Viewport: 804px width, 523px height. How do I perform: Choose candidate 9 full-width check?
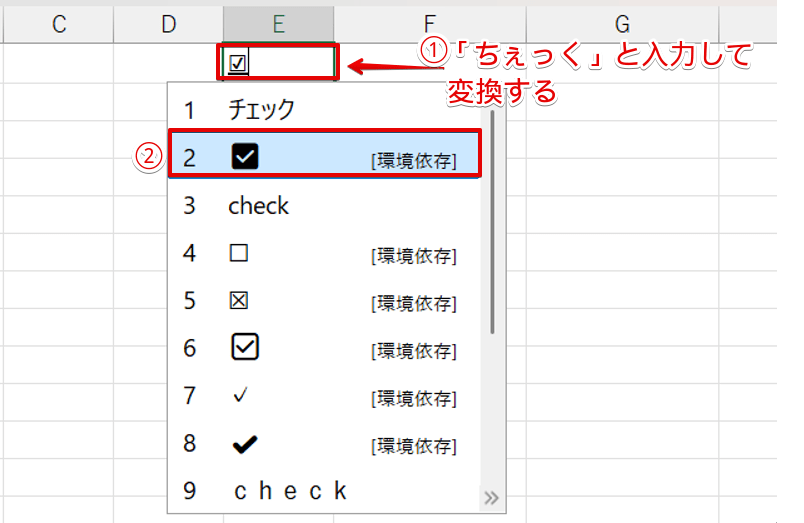(325, 491)
